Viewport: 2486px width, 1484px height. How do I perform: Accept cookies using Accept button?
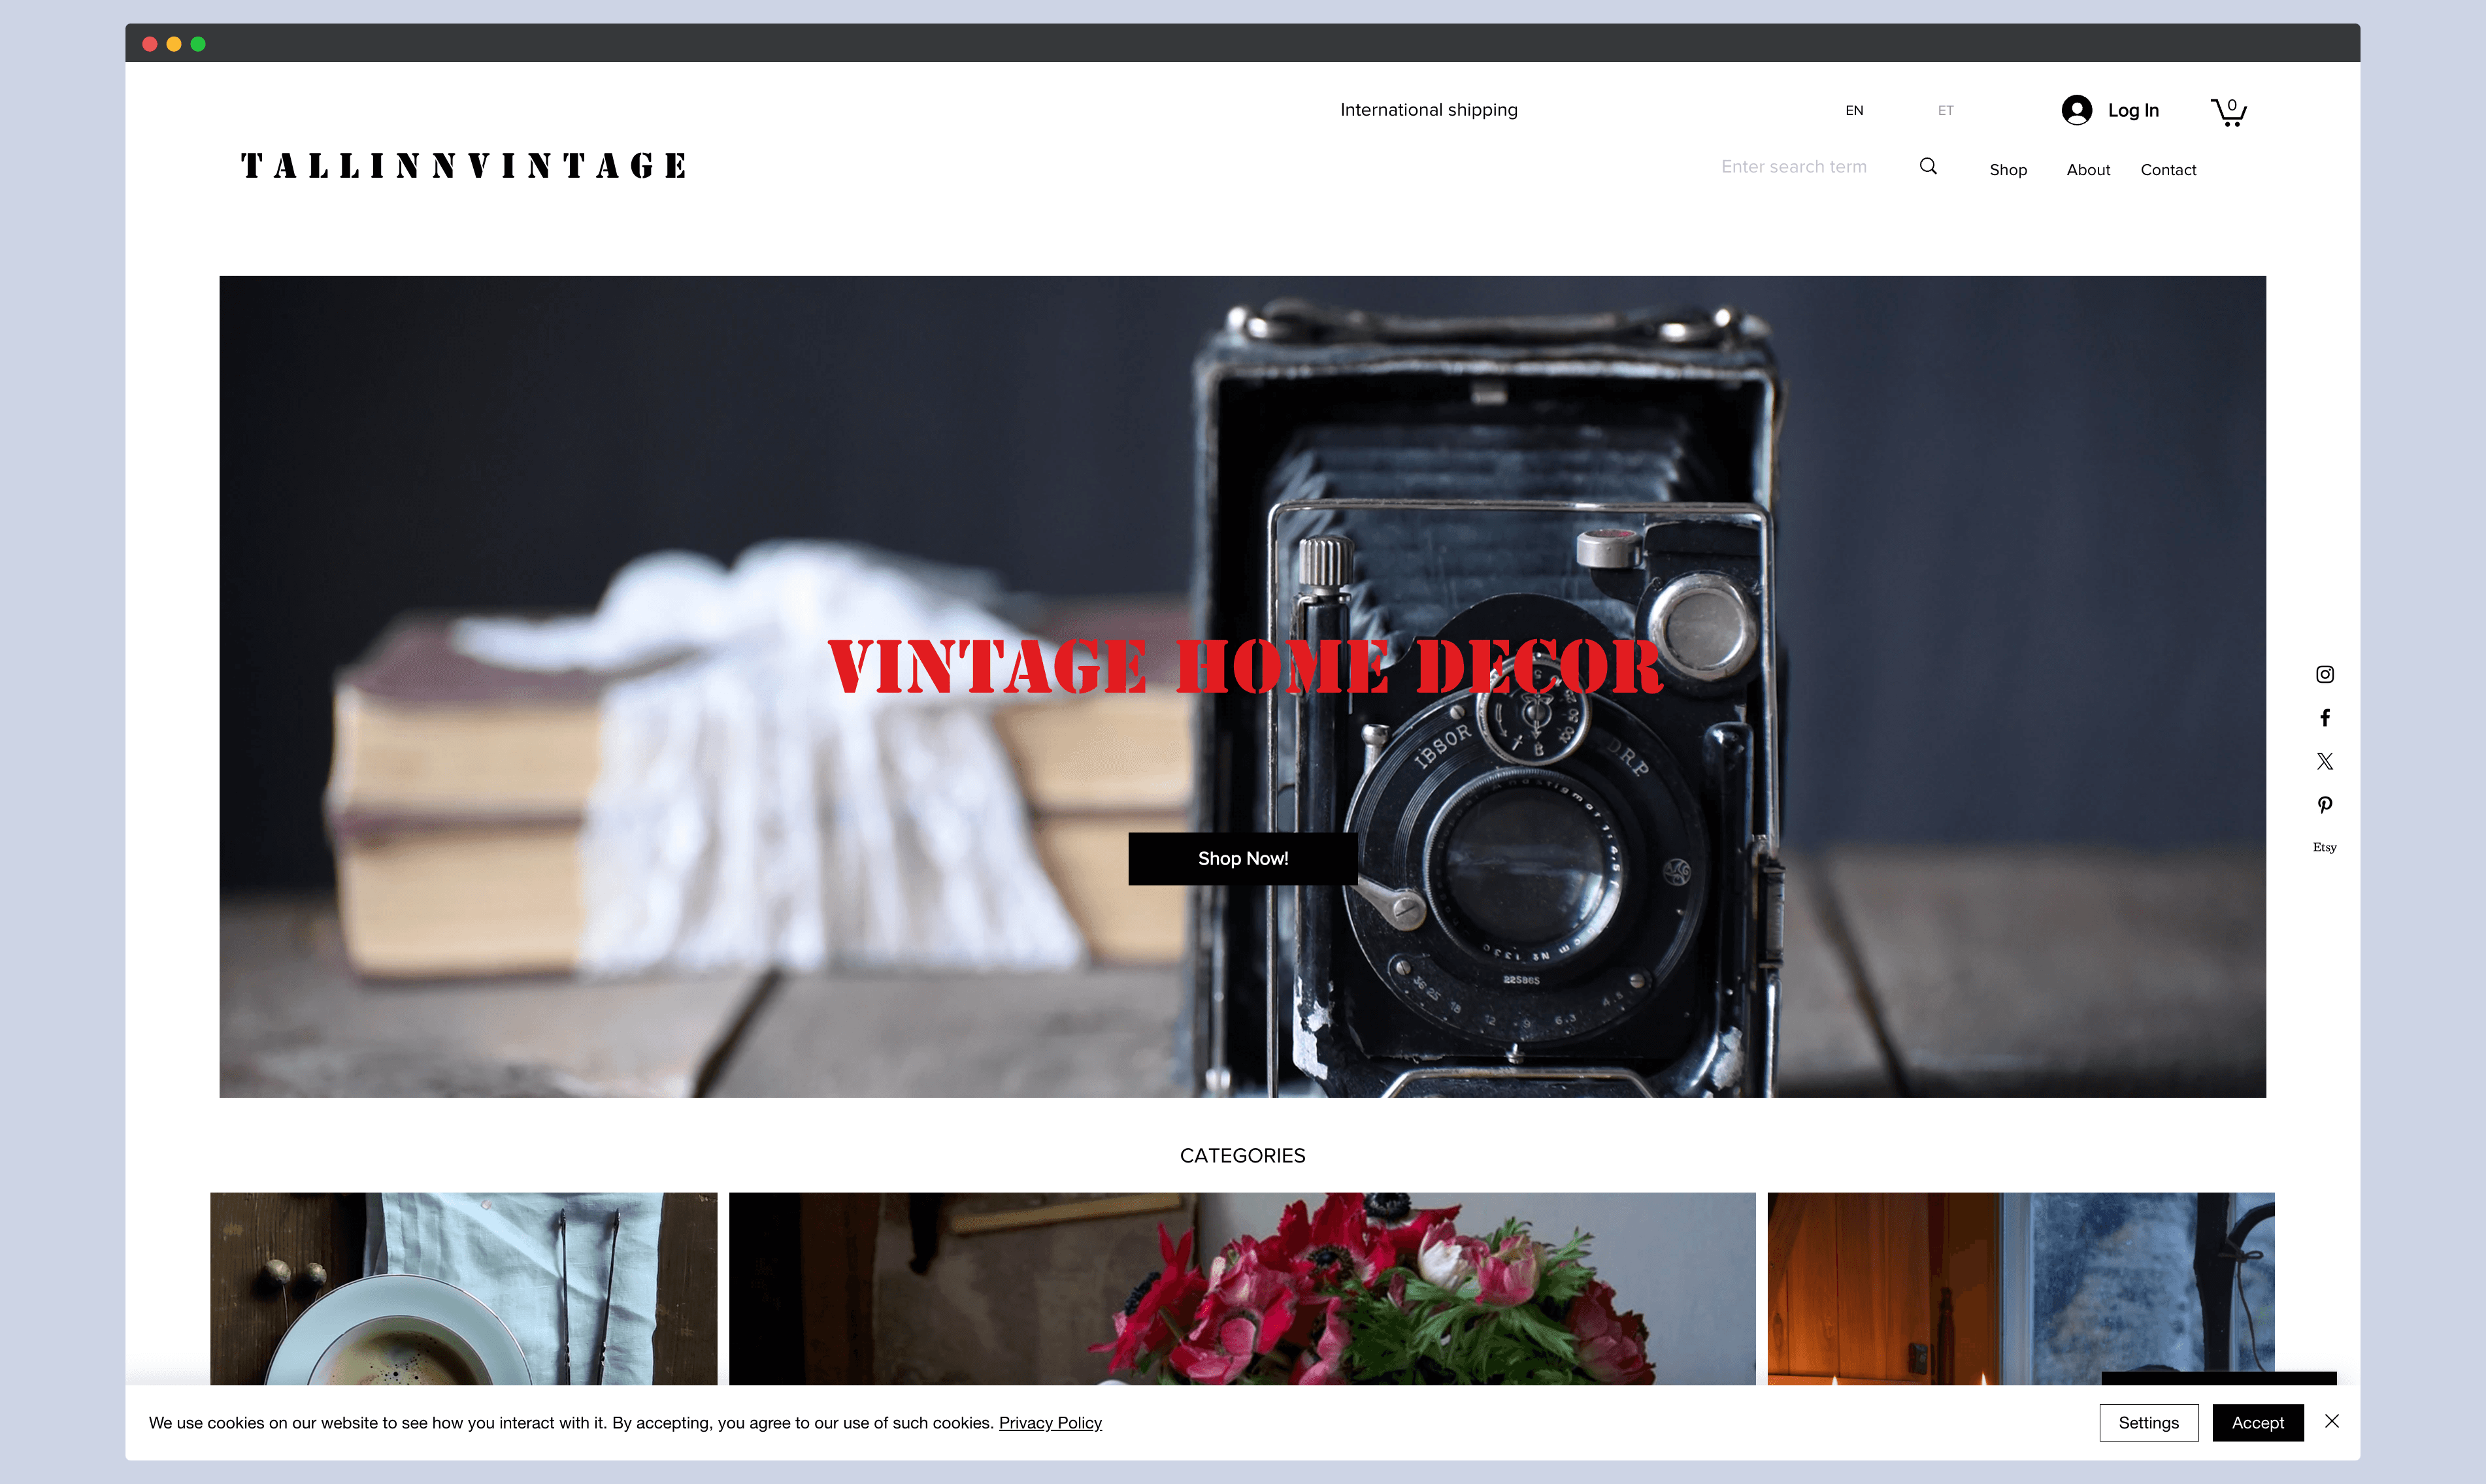pyautogui.click(x=2258, y=1422)
